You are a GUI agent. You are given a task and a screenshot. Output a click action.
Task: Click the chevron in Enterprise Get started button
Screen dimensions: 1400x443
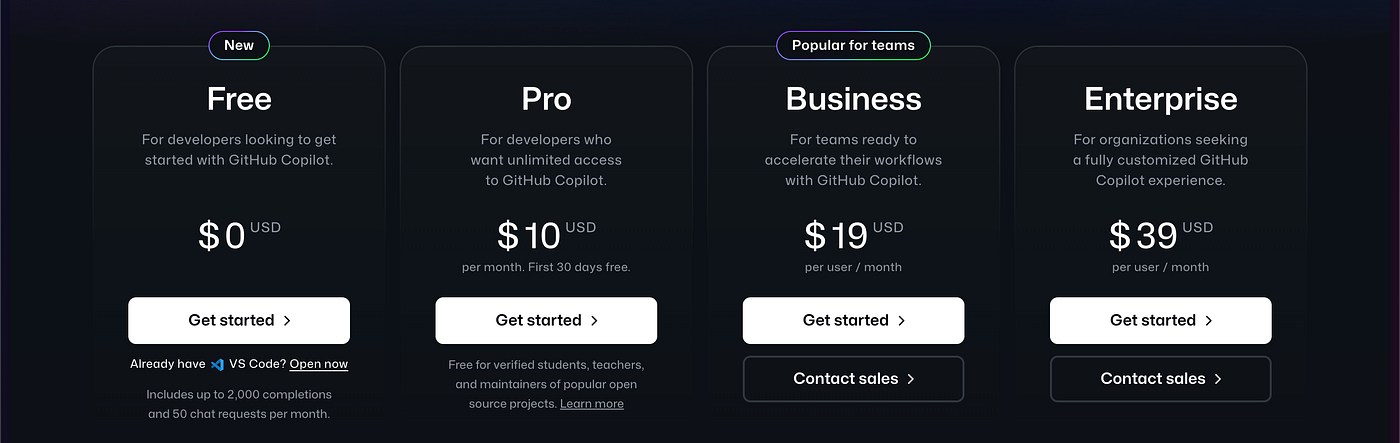1208,321
